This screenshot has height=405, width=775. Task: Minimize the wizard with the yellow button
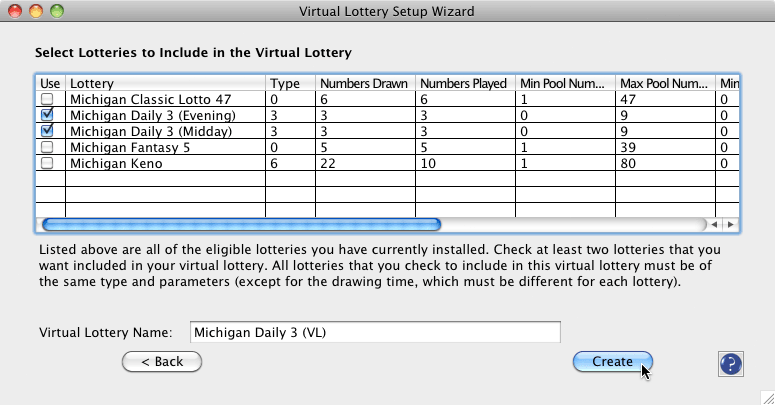coord(36,10)
